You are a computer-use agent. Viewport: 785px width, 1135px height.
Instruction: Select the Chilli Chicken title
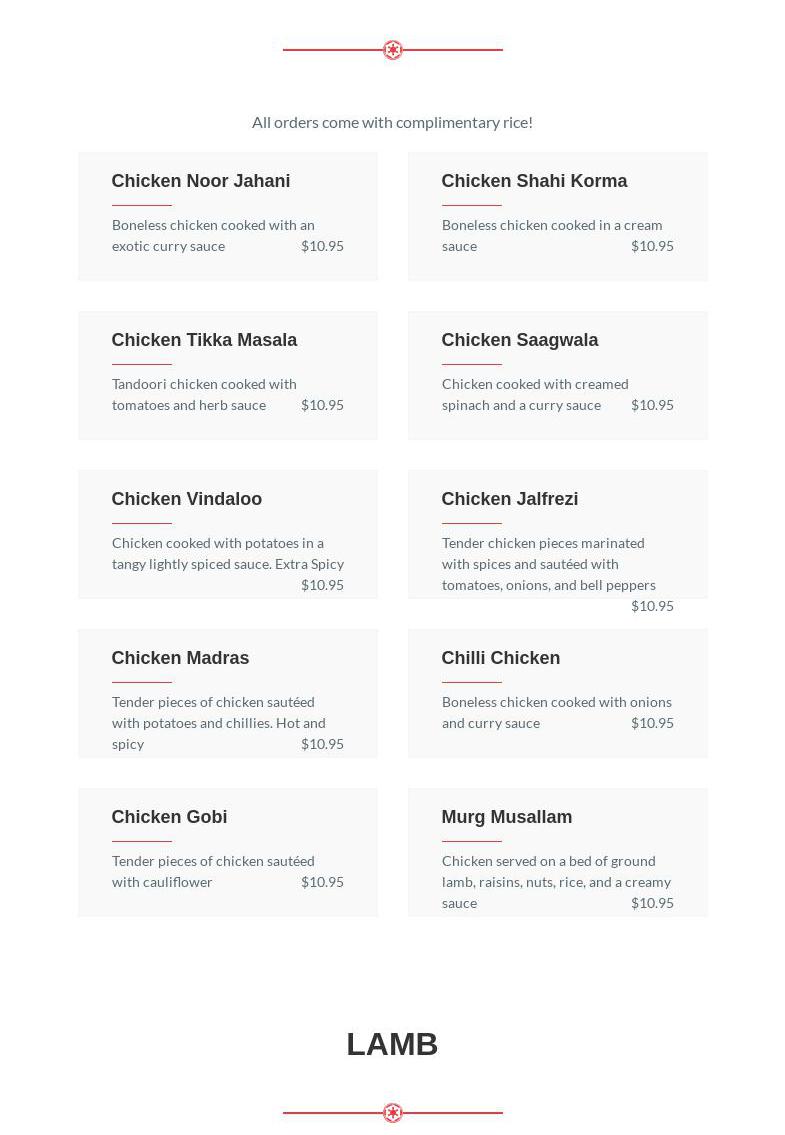[501, 658]
